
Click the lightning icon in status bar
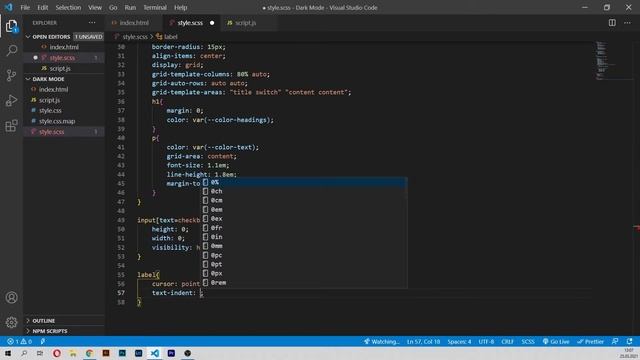click(x=43, y=342)
